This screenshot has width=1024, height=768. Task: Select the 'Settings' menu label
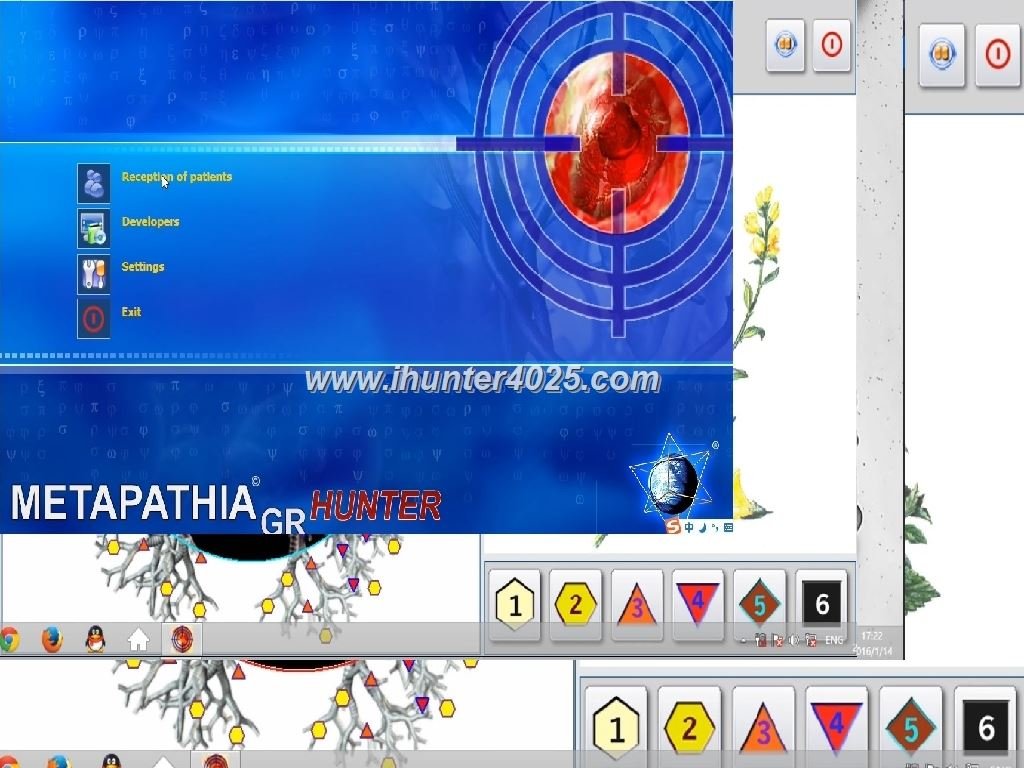coord(142,266)
